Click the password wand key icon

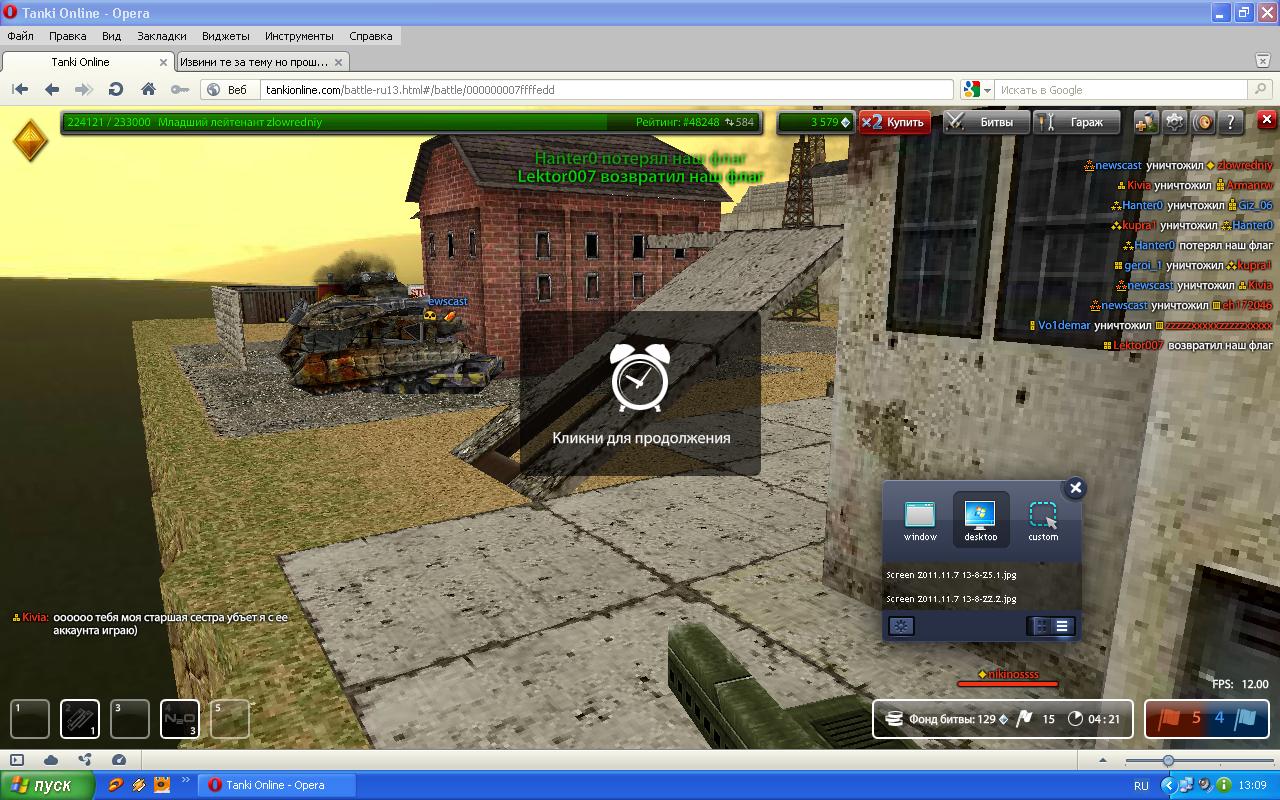[x=180, y=89]
